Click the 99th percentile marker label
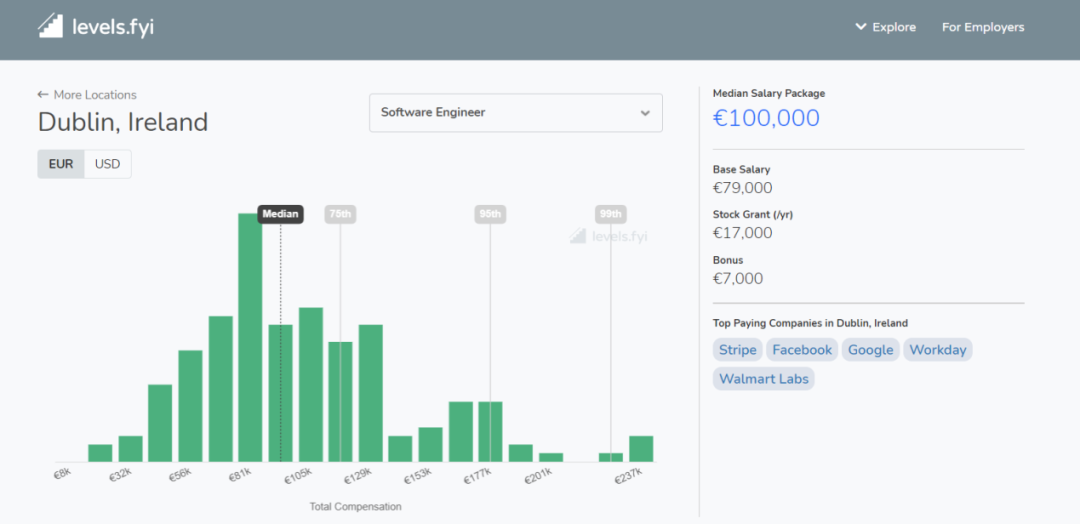This screenshot has height=524, width=1080. pyautogui.click(x=611, y=214)
